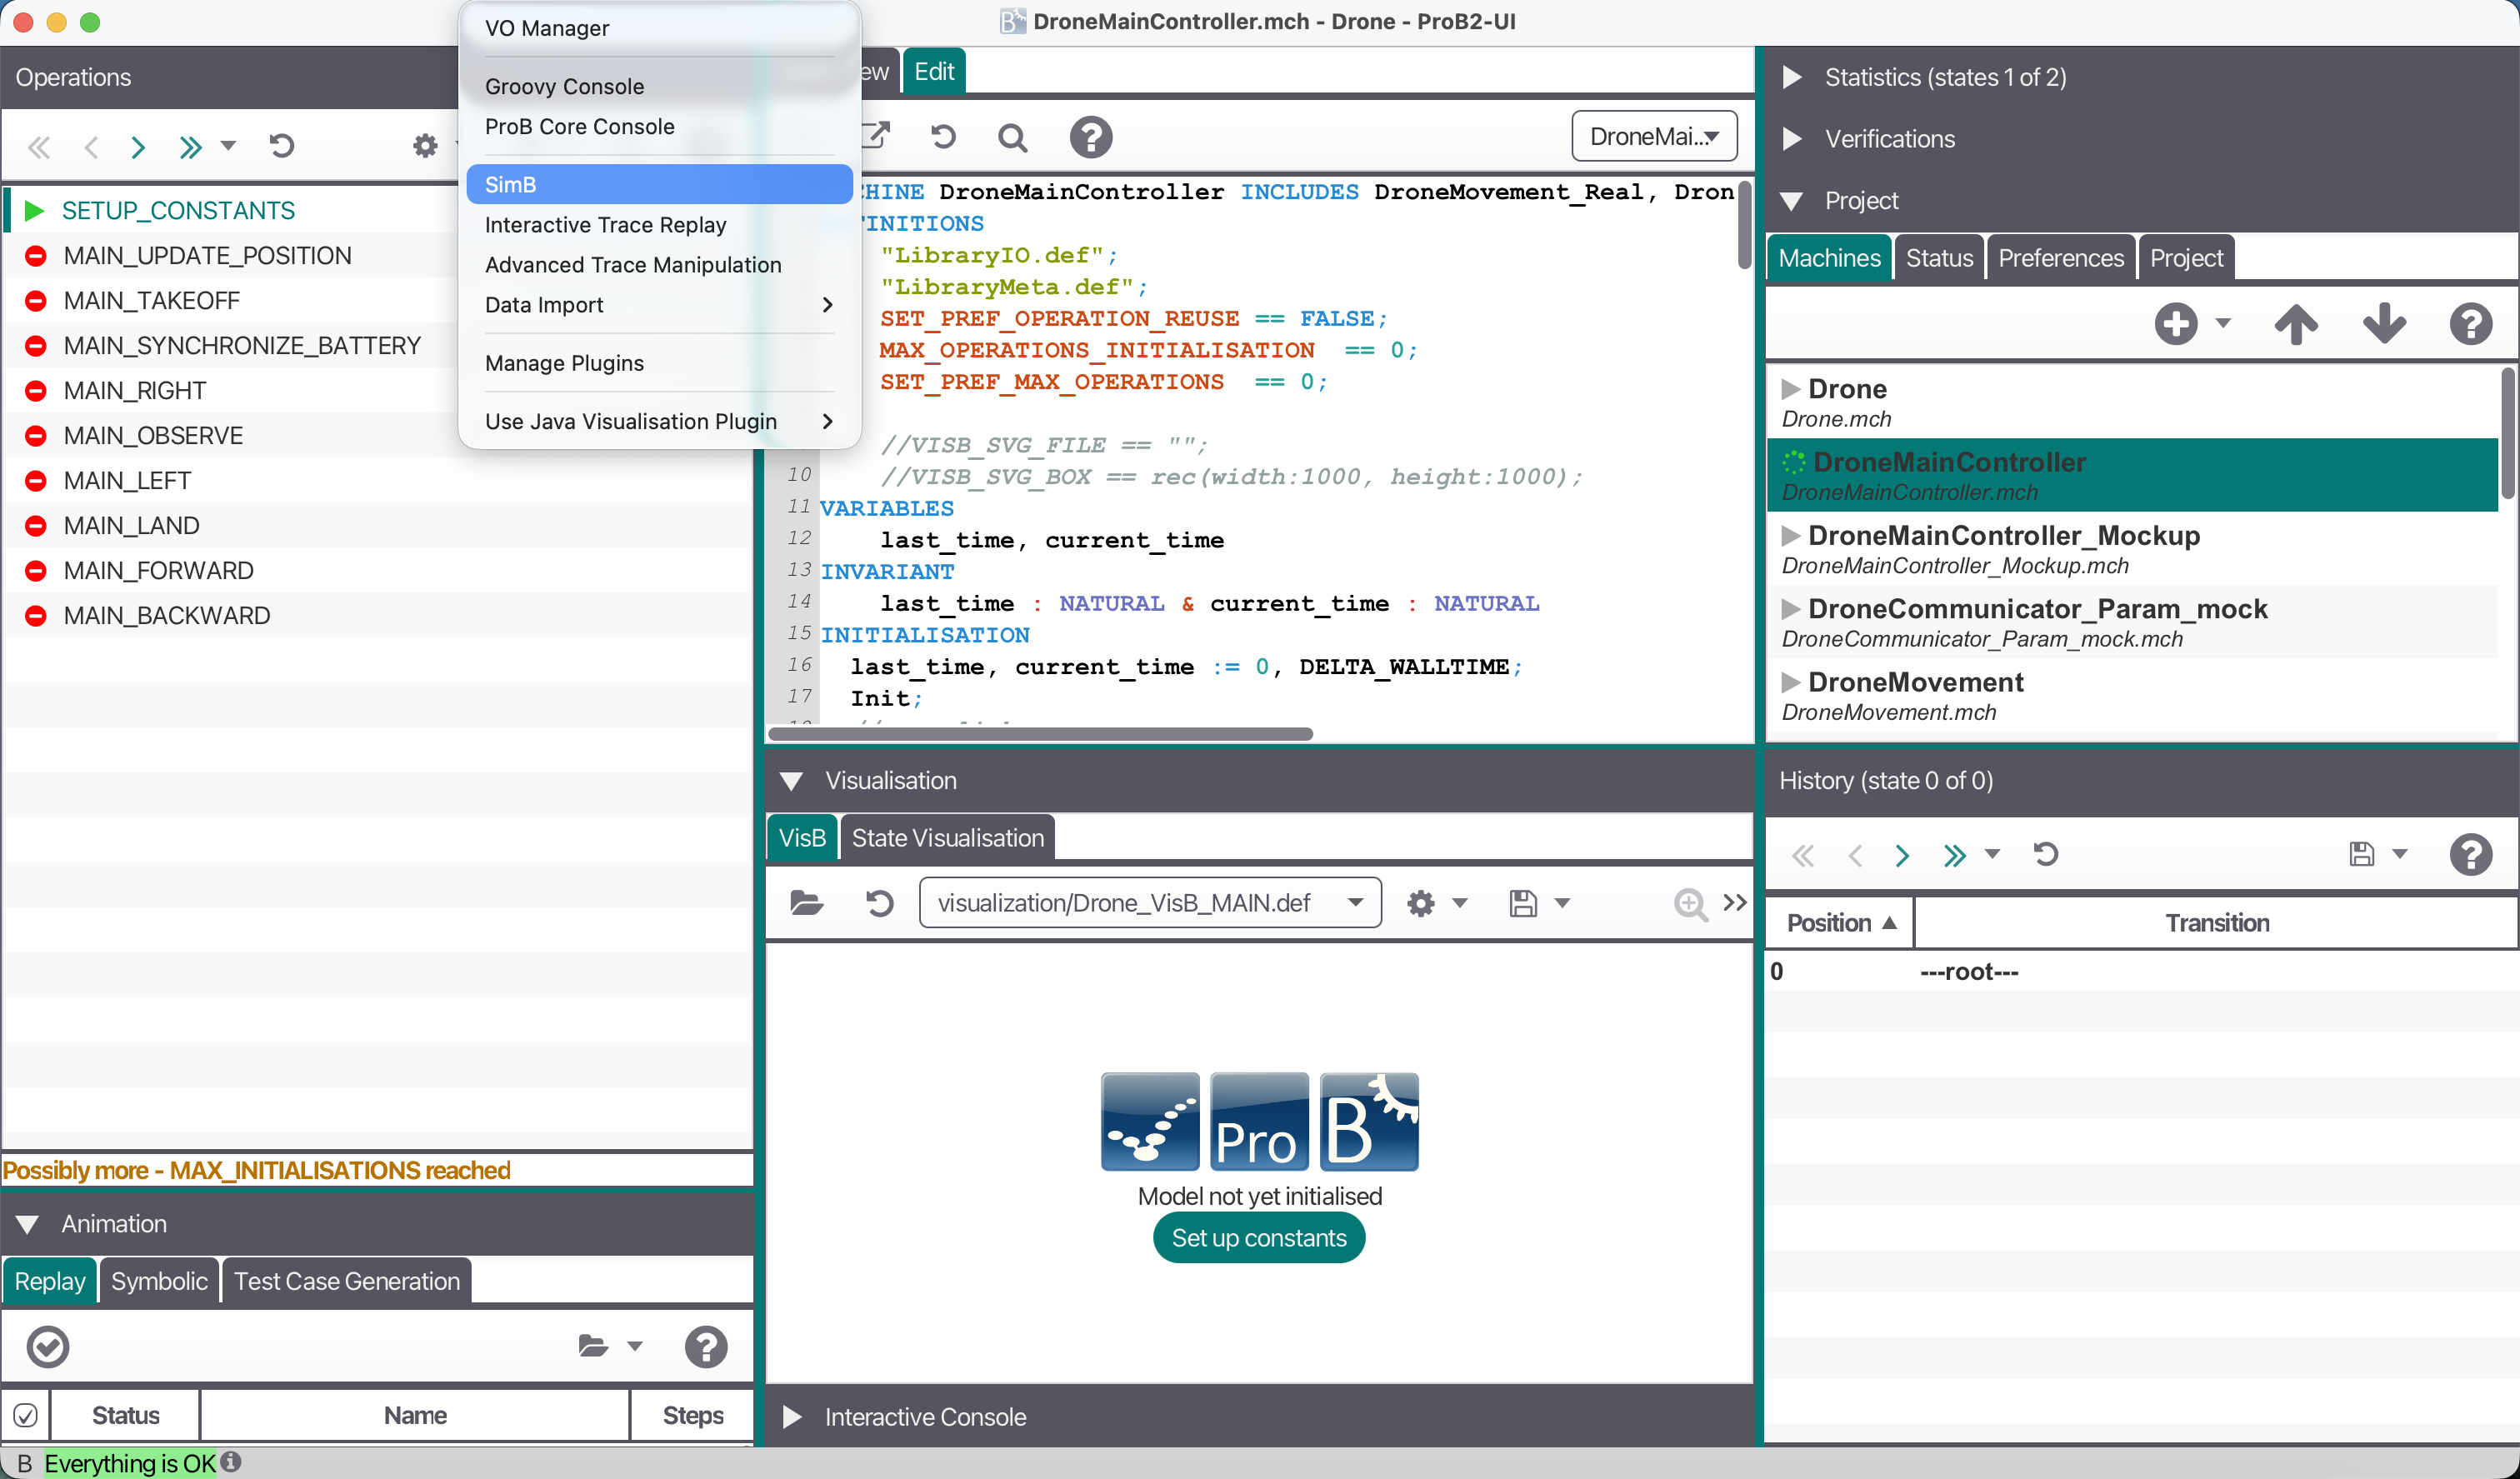Execute SETUP_CONSTANTS operation in list
This screenshot has width=2520, height=1479.
[x=178, y=211]
